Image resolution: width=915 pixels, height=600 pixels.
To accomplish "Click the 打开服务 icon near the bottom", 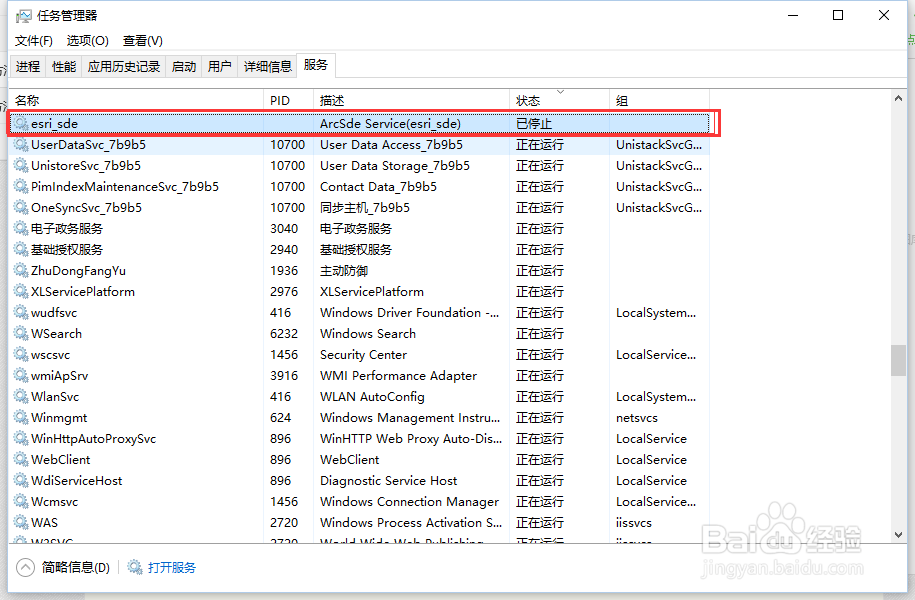I will coord(135,566).
